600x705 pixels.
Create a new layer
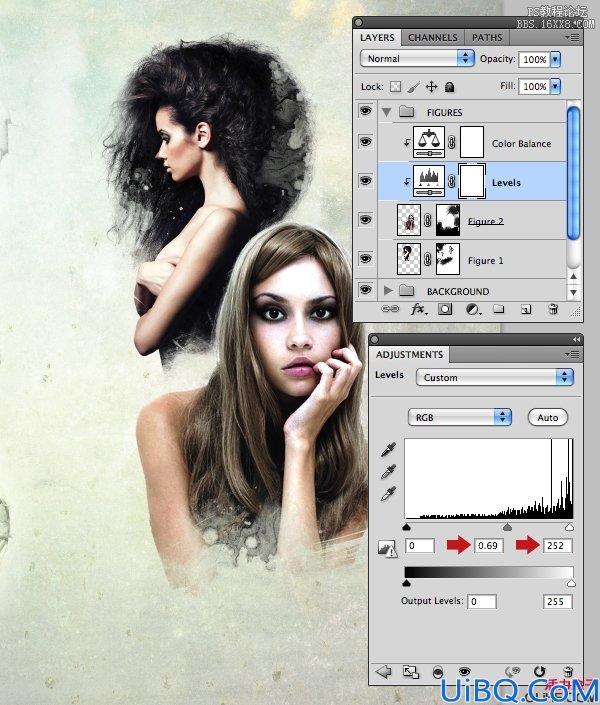pos(526,309)
